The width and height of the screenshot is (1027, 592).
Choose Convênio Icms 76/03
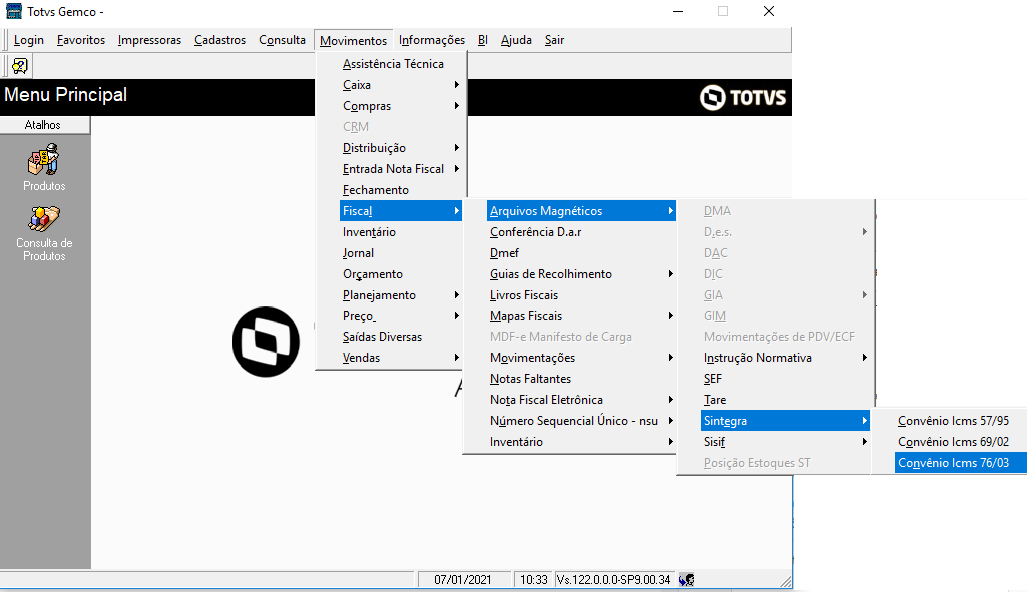[x=960, y=462]
